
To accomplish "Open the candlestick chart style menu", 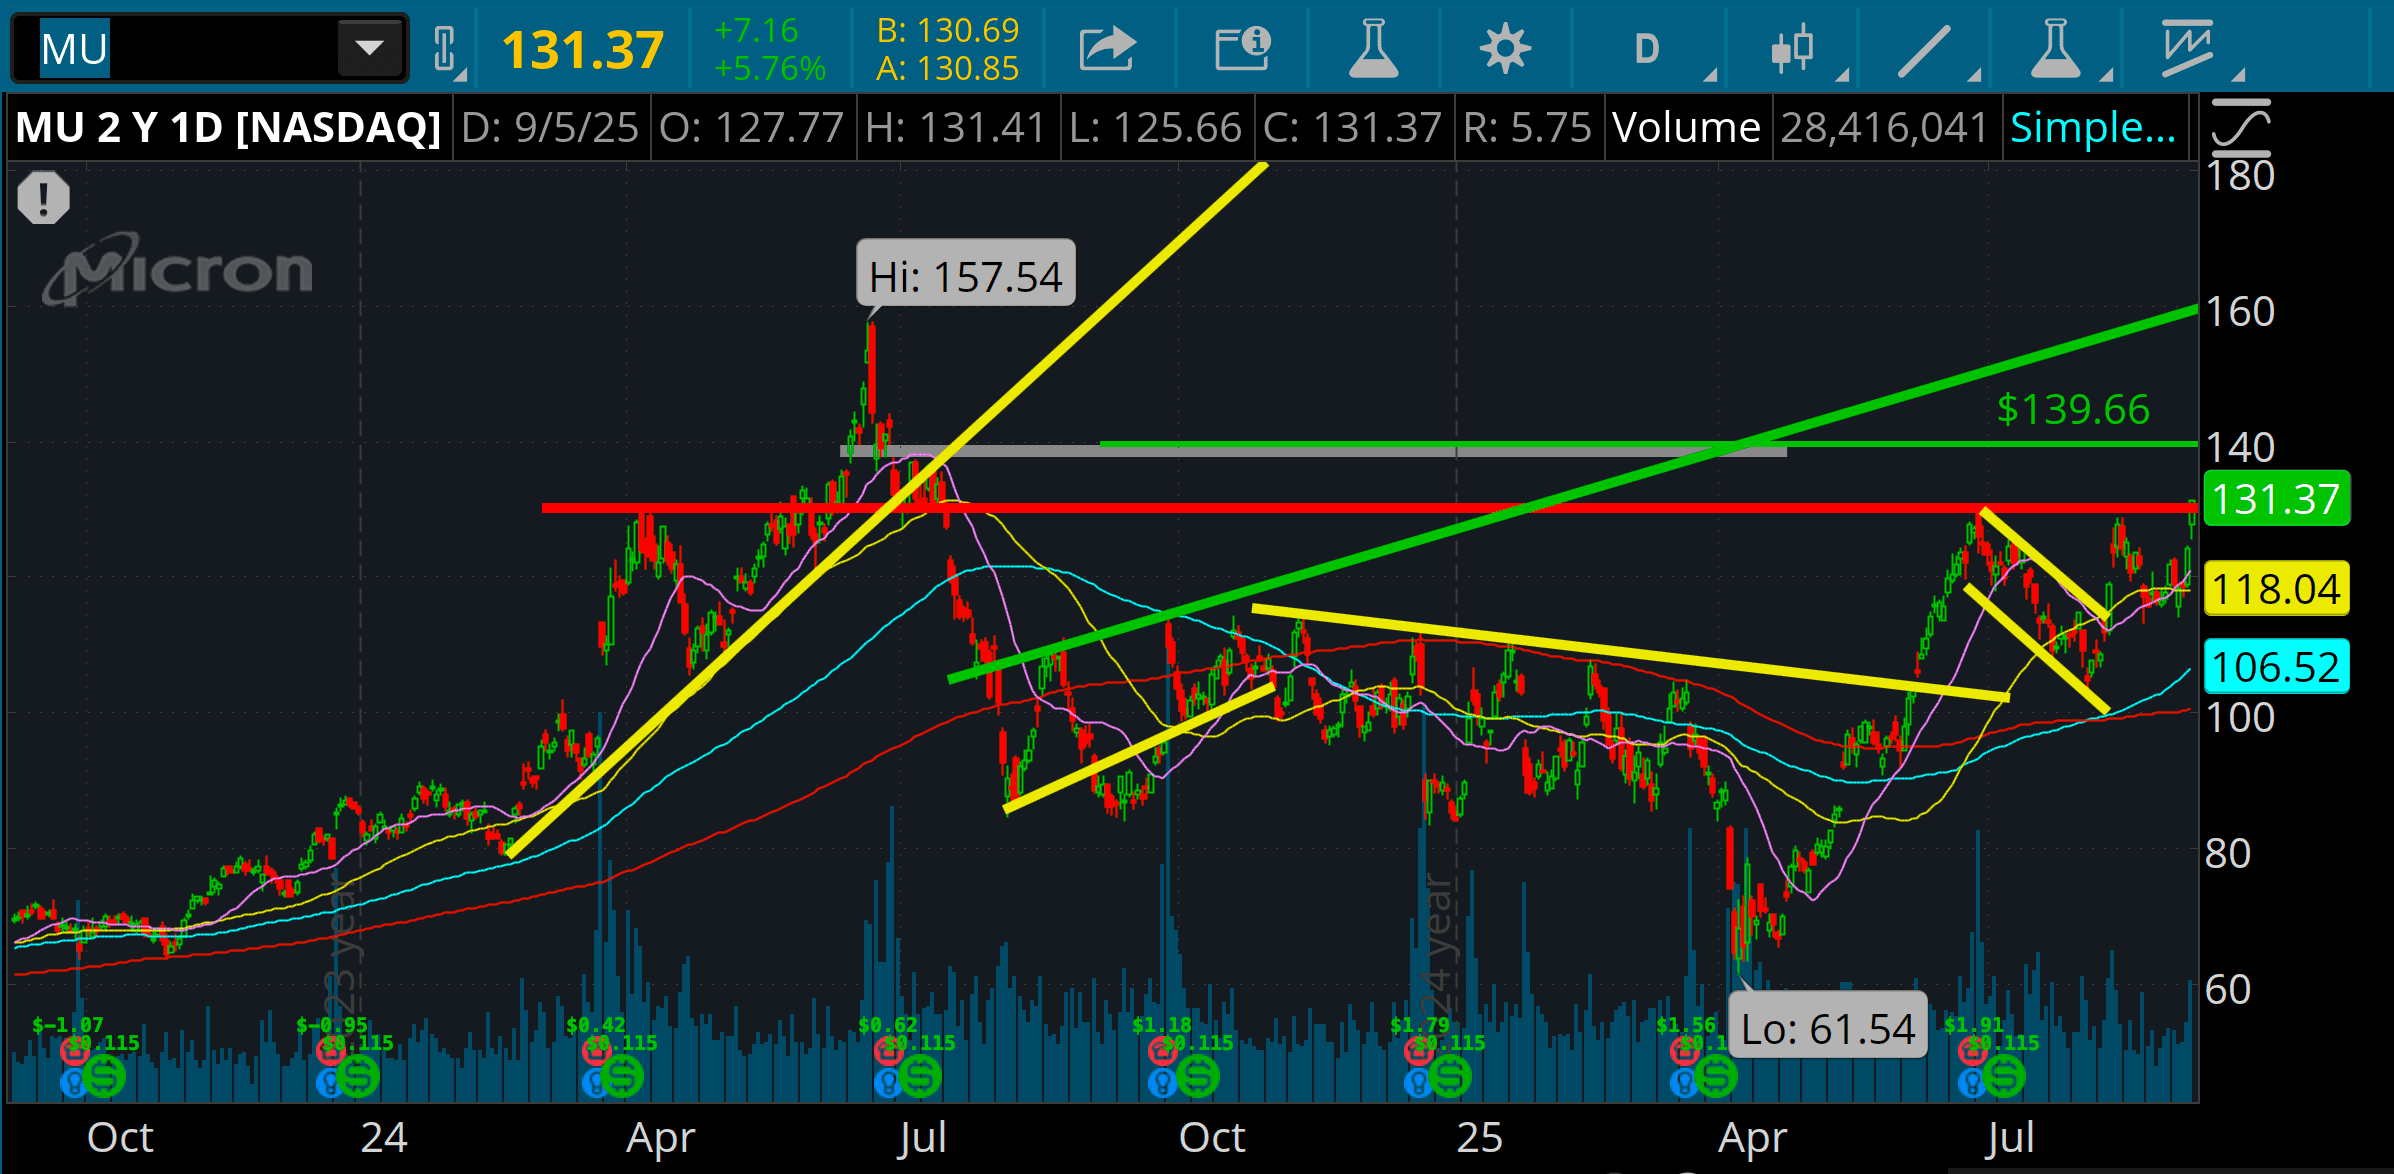I will pyautogui.click(x=1793, y=48).
